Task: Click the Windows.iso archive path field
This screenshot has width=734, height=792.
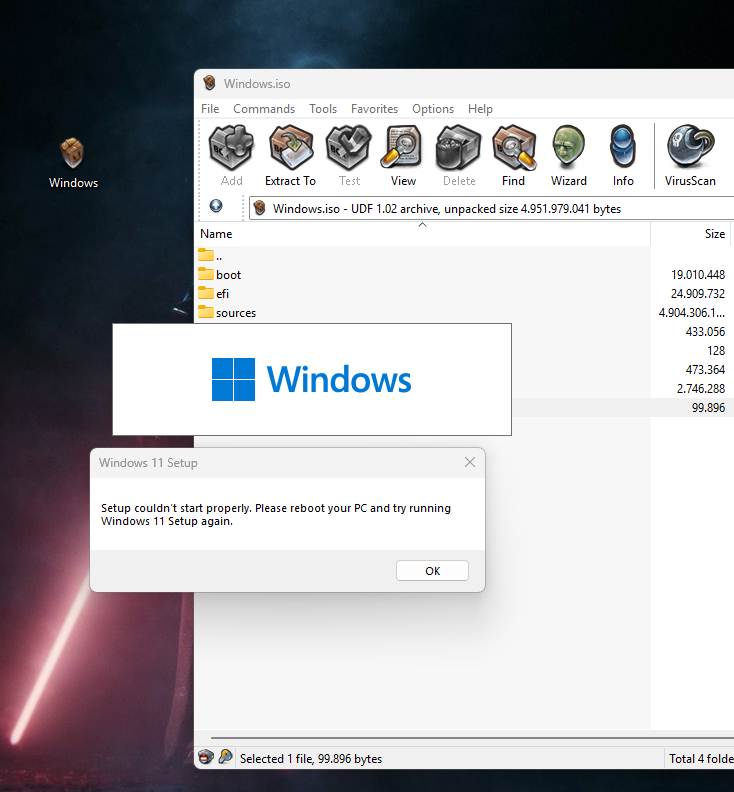Action: (x=491, y=209)
